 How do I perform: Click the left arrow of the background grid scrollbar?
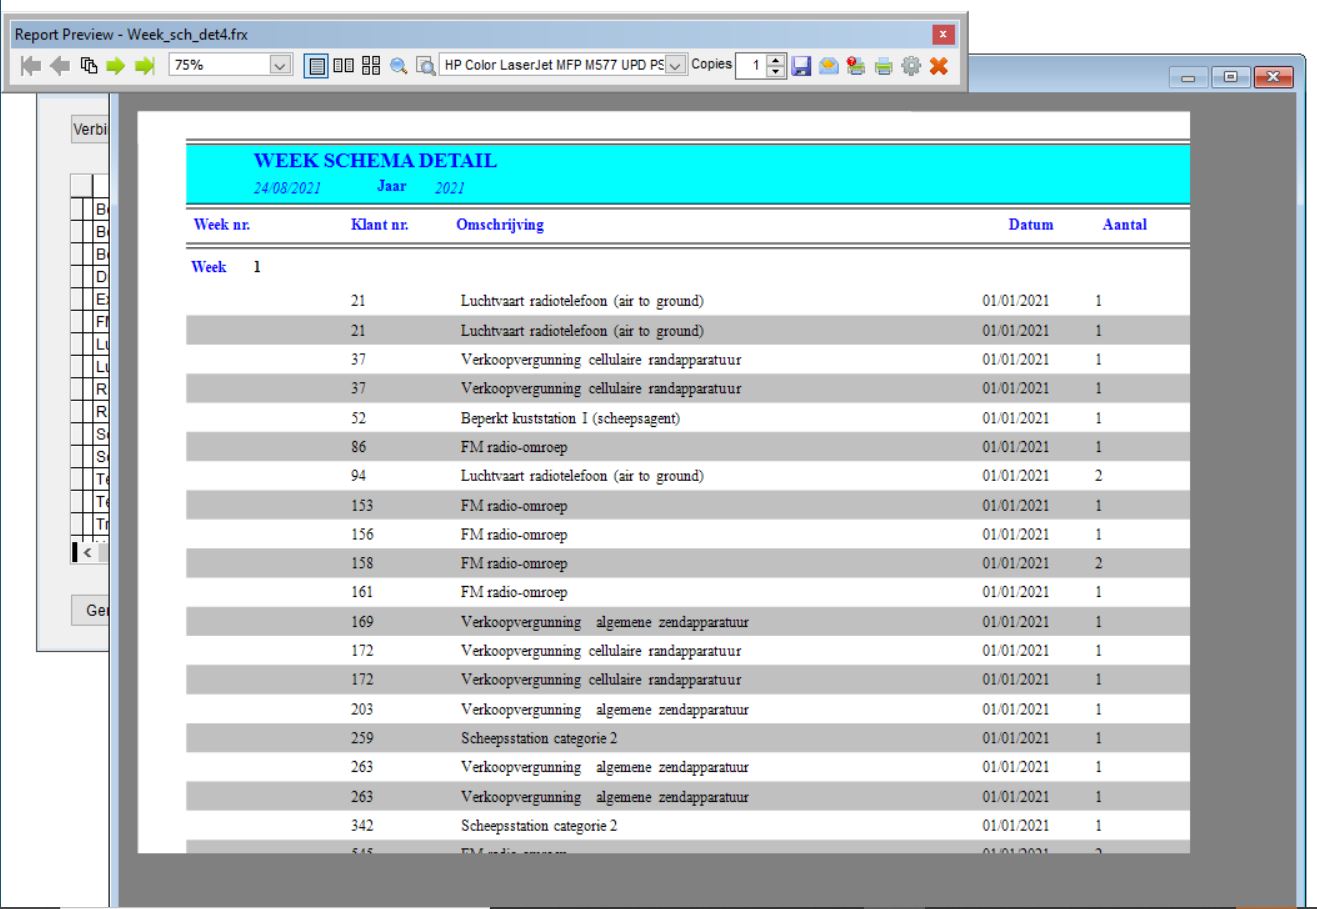86,552
